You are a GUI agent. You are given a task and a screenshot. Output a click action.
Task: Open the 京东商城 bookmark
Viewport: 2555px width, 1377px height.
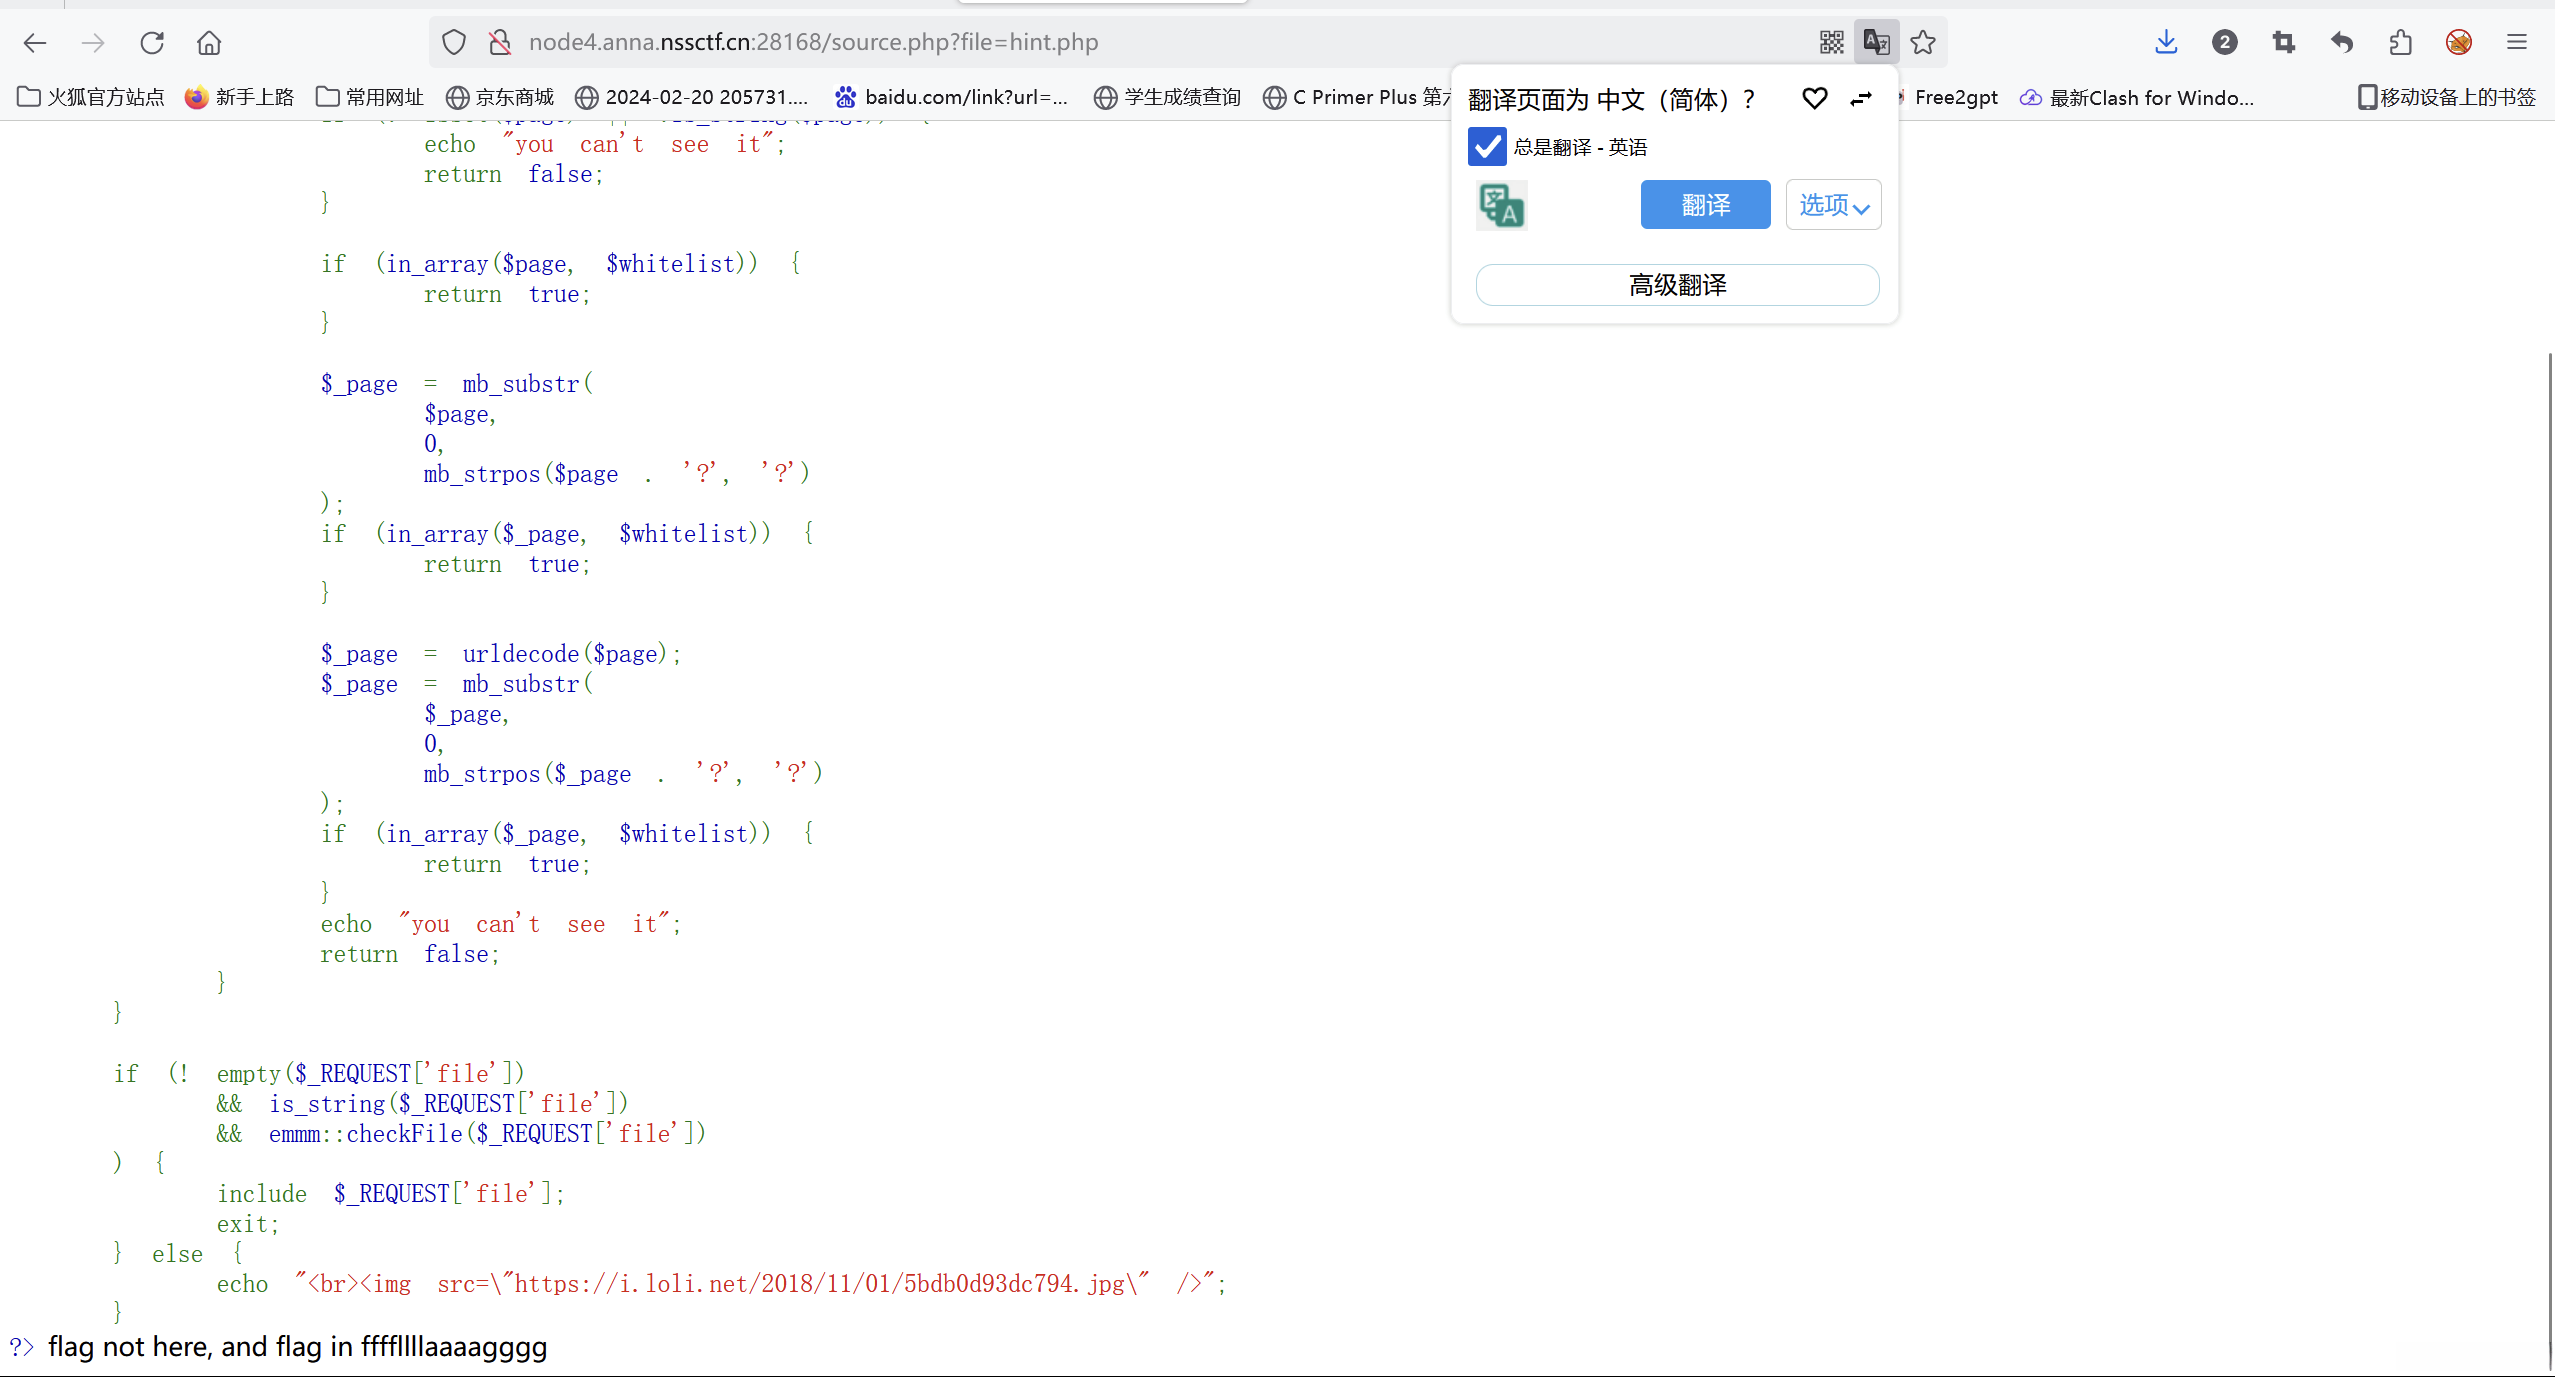click(x=500, y=97)
